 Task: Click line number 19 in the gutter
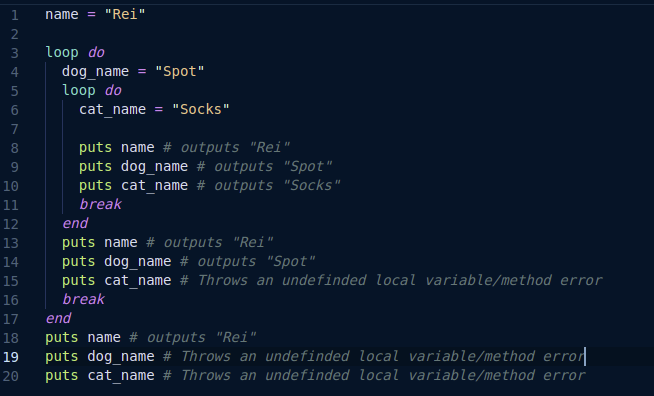point(11,357)
